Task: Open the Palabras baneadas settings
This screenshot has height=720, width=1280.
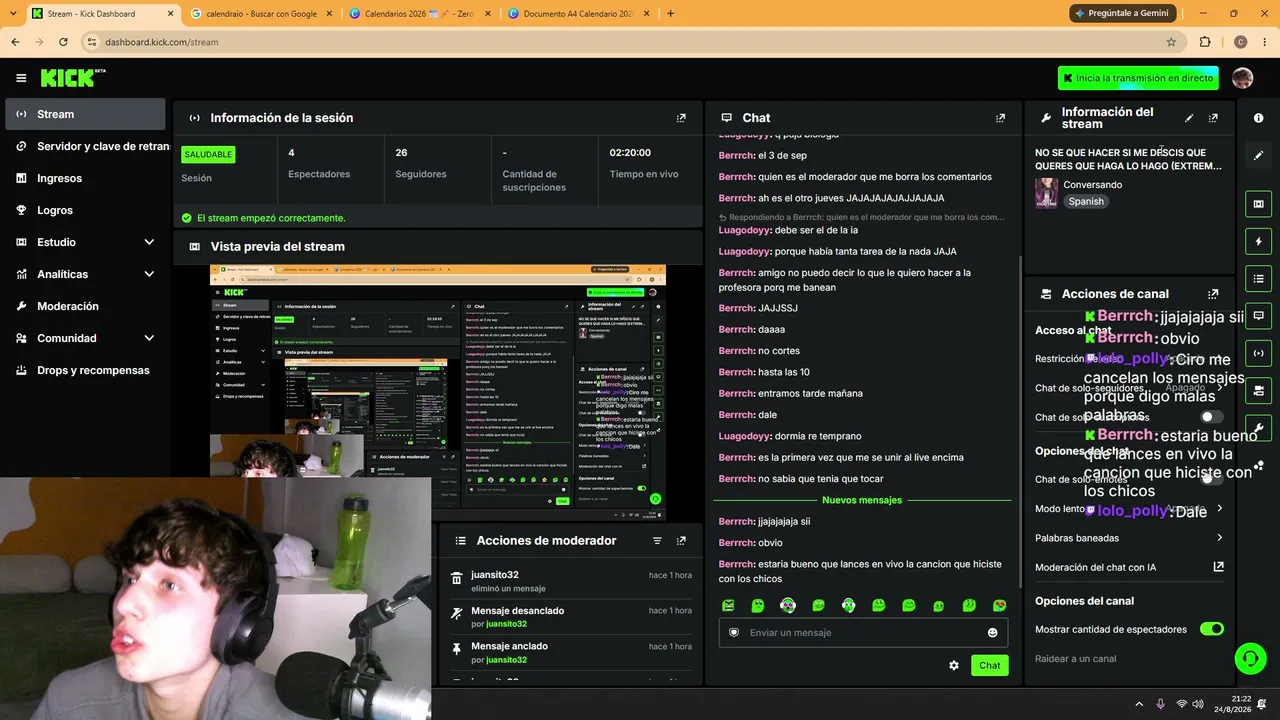Action: pos(1129,538)
